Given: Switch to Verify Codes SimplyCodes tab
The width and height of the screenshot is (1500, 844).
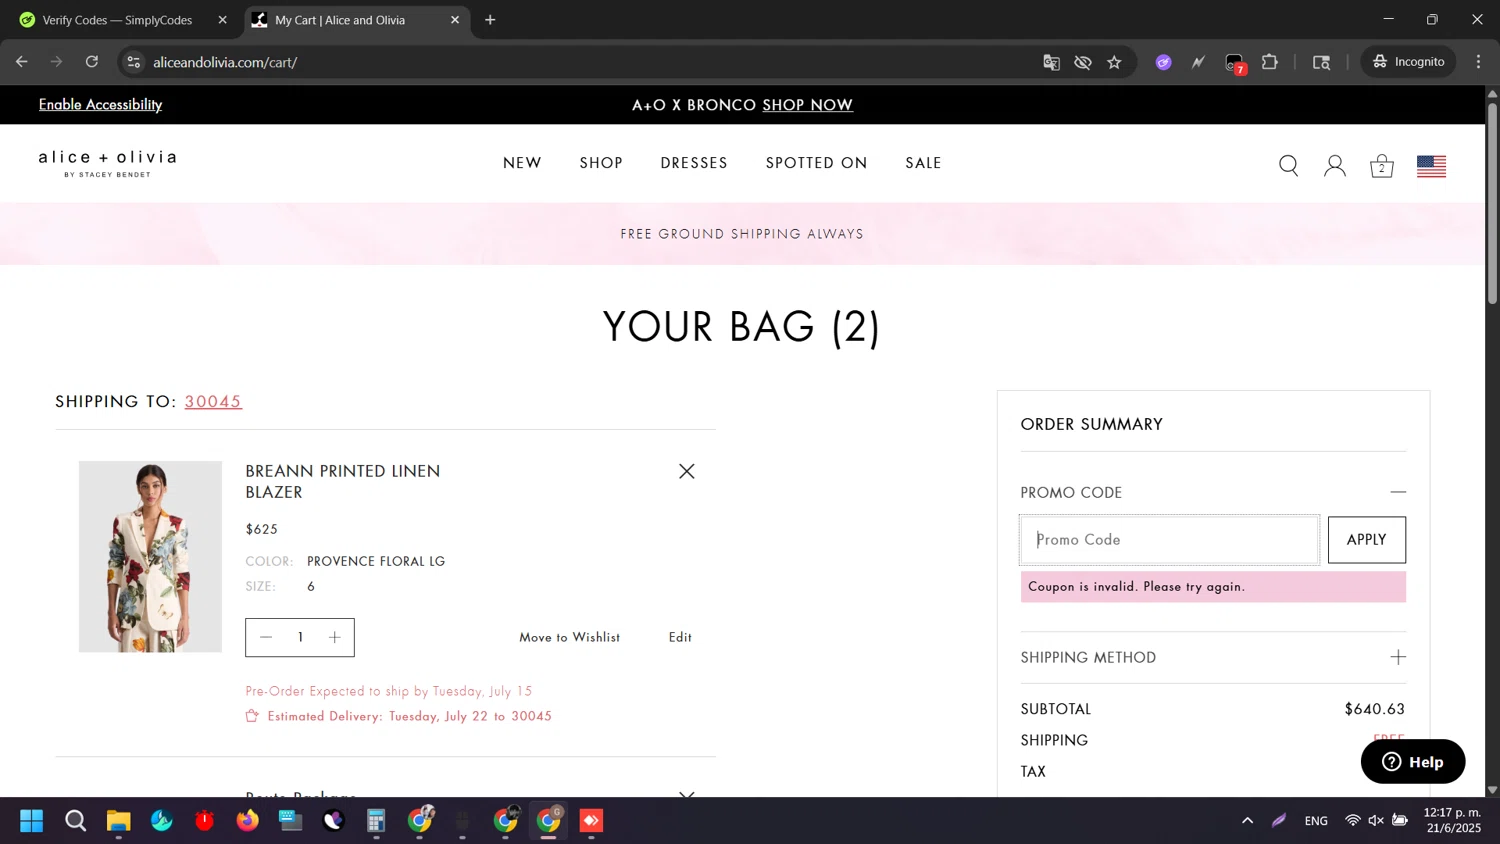Looking at the screenshot, I should pyautogui.click(x=117, y=20).
